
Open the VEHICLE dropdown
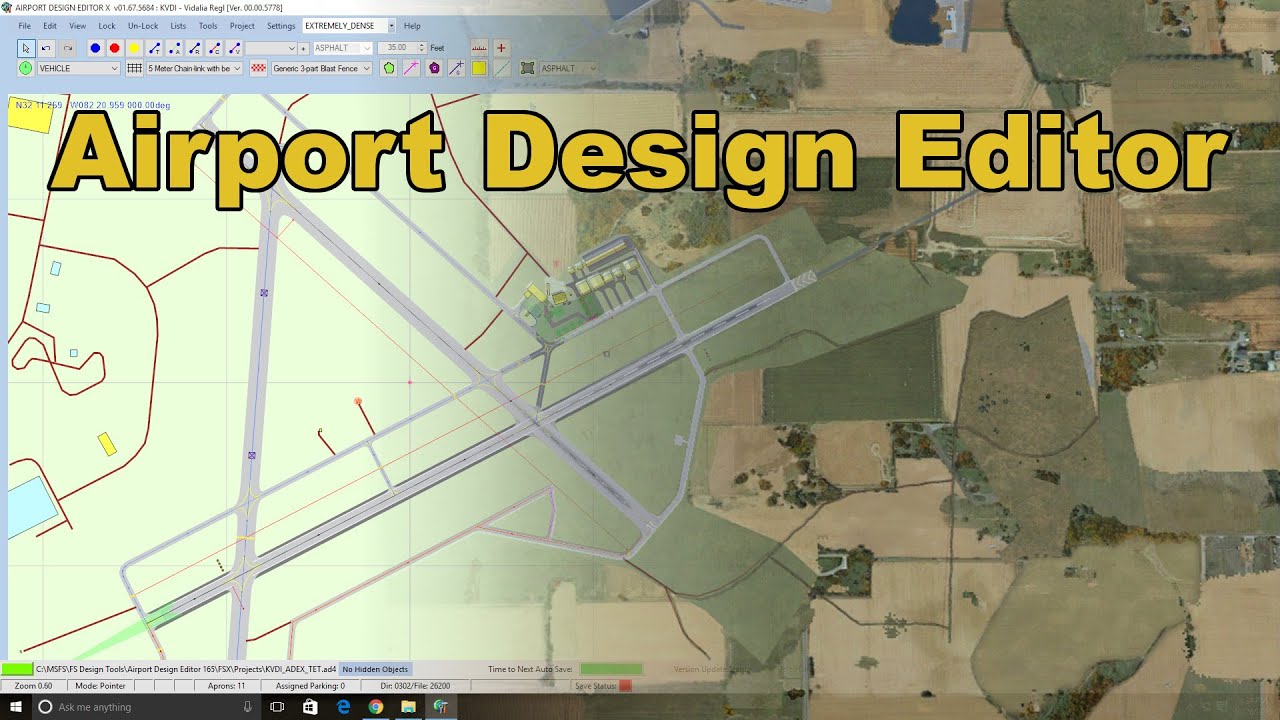[78, 68]
